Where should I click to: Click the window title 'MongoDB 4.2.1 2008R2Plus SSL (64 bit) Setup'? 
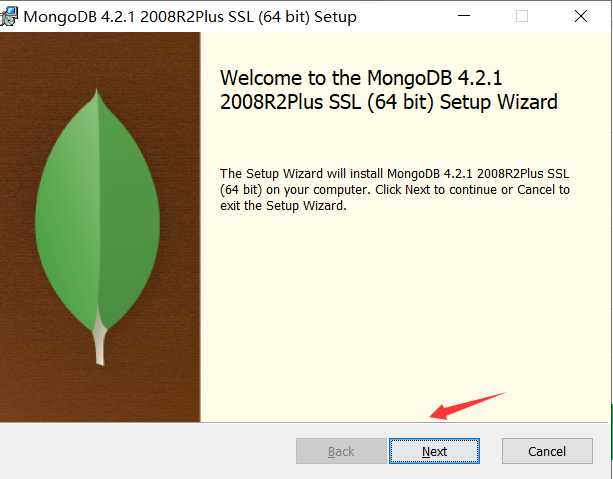pyautogui.click(x=190, y=17)
